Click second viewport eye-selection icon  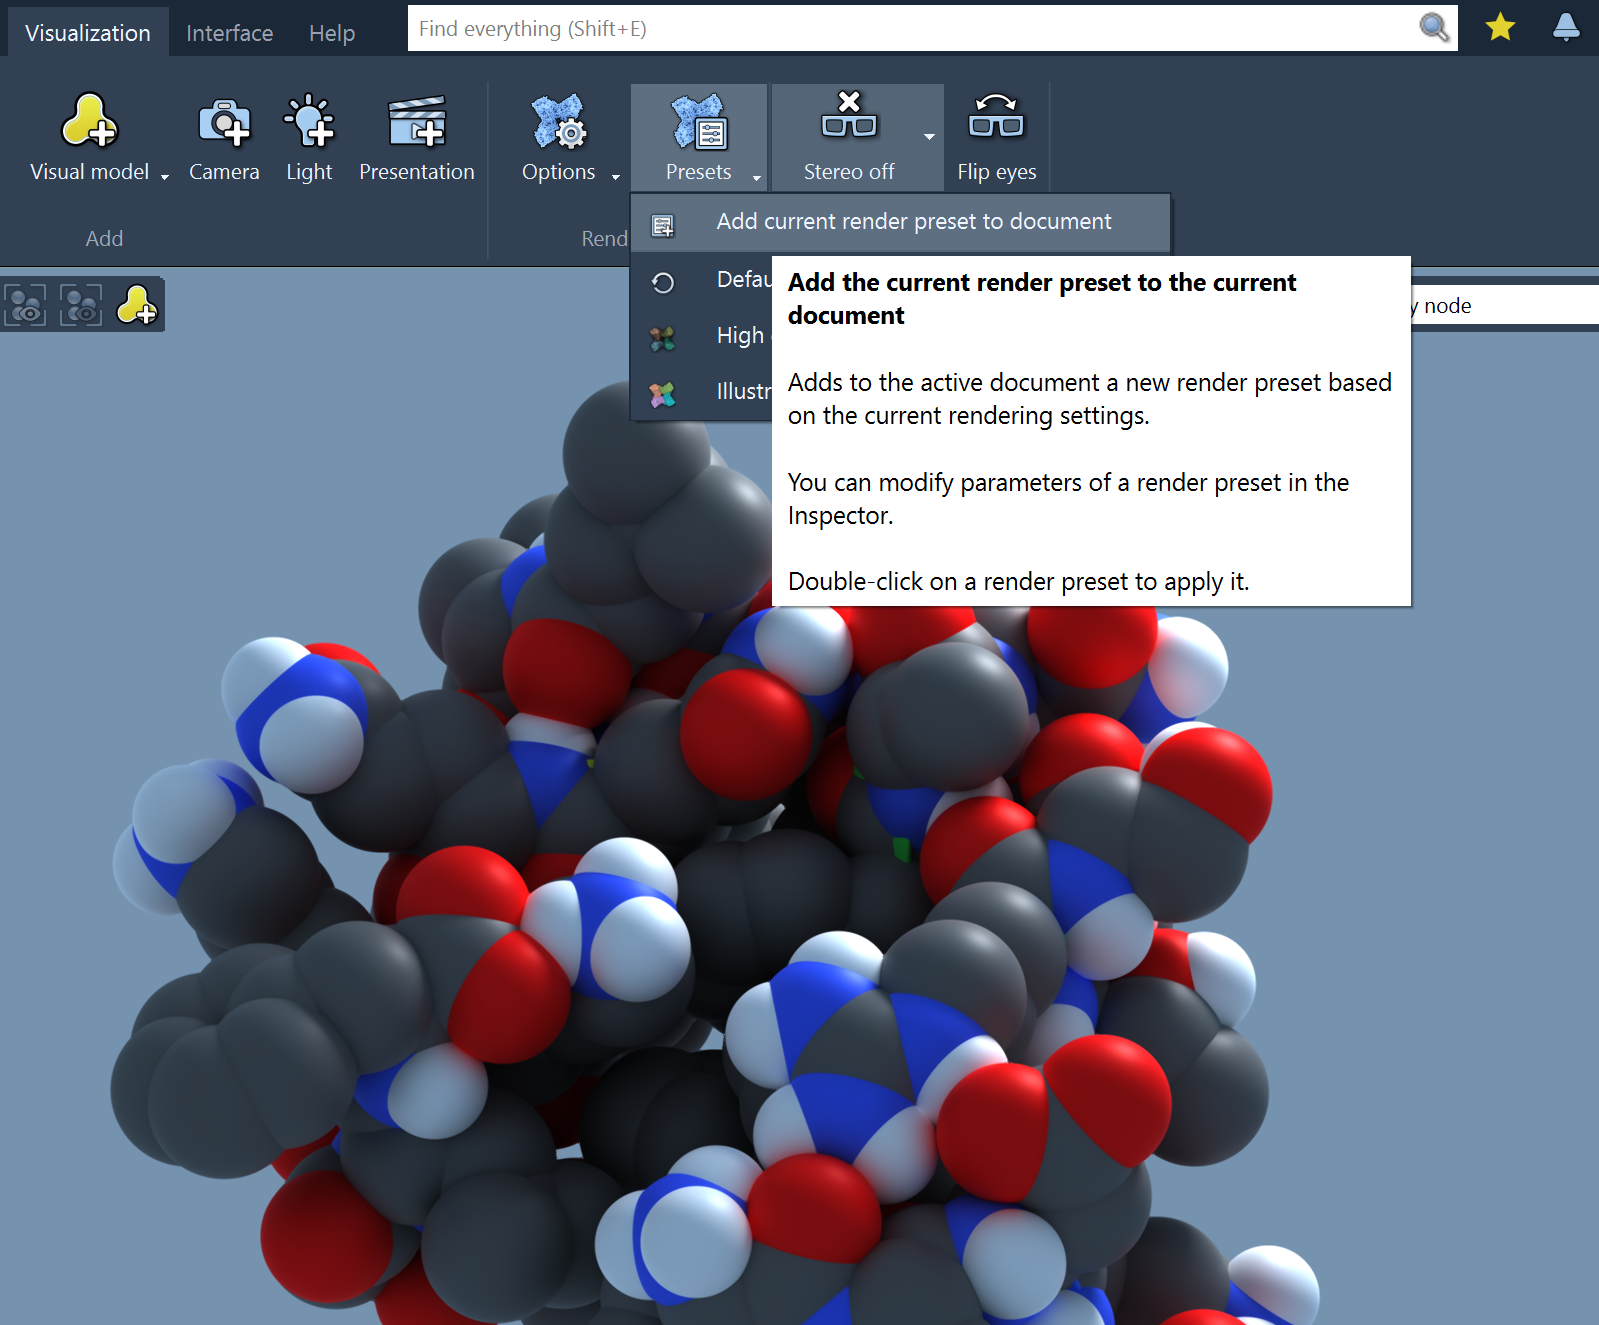pos(81,305)
